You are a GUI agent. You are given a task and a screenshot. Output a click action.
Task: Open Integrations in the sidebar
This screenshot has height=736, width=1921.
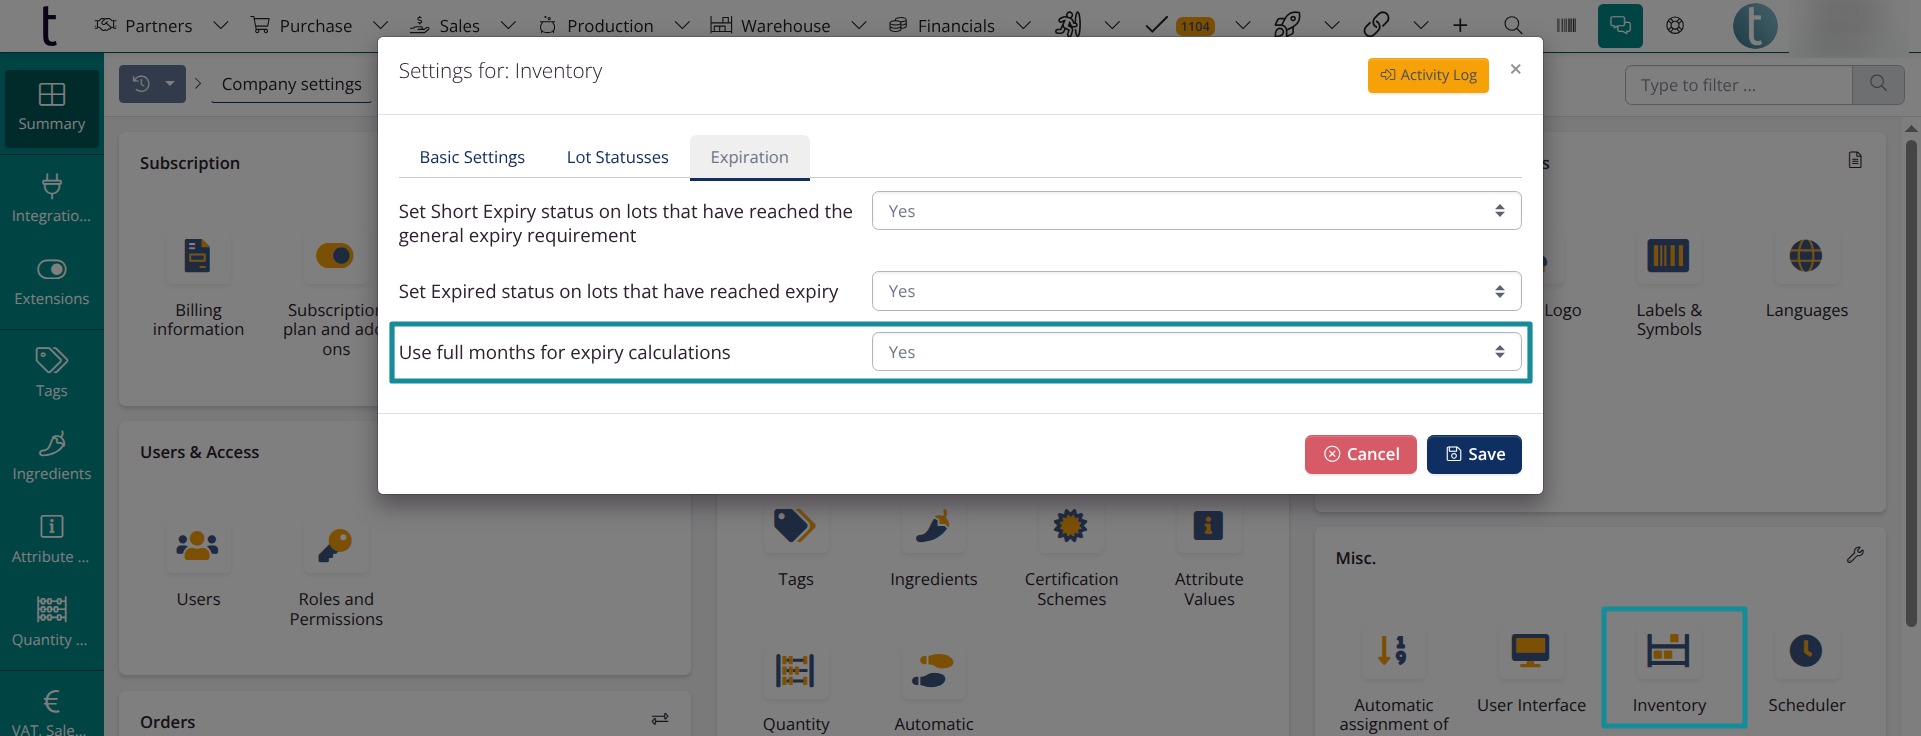[x=51, y=198]
